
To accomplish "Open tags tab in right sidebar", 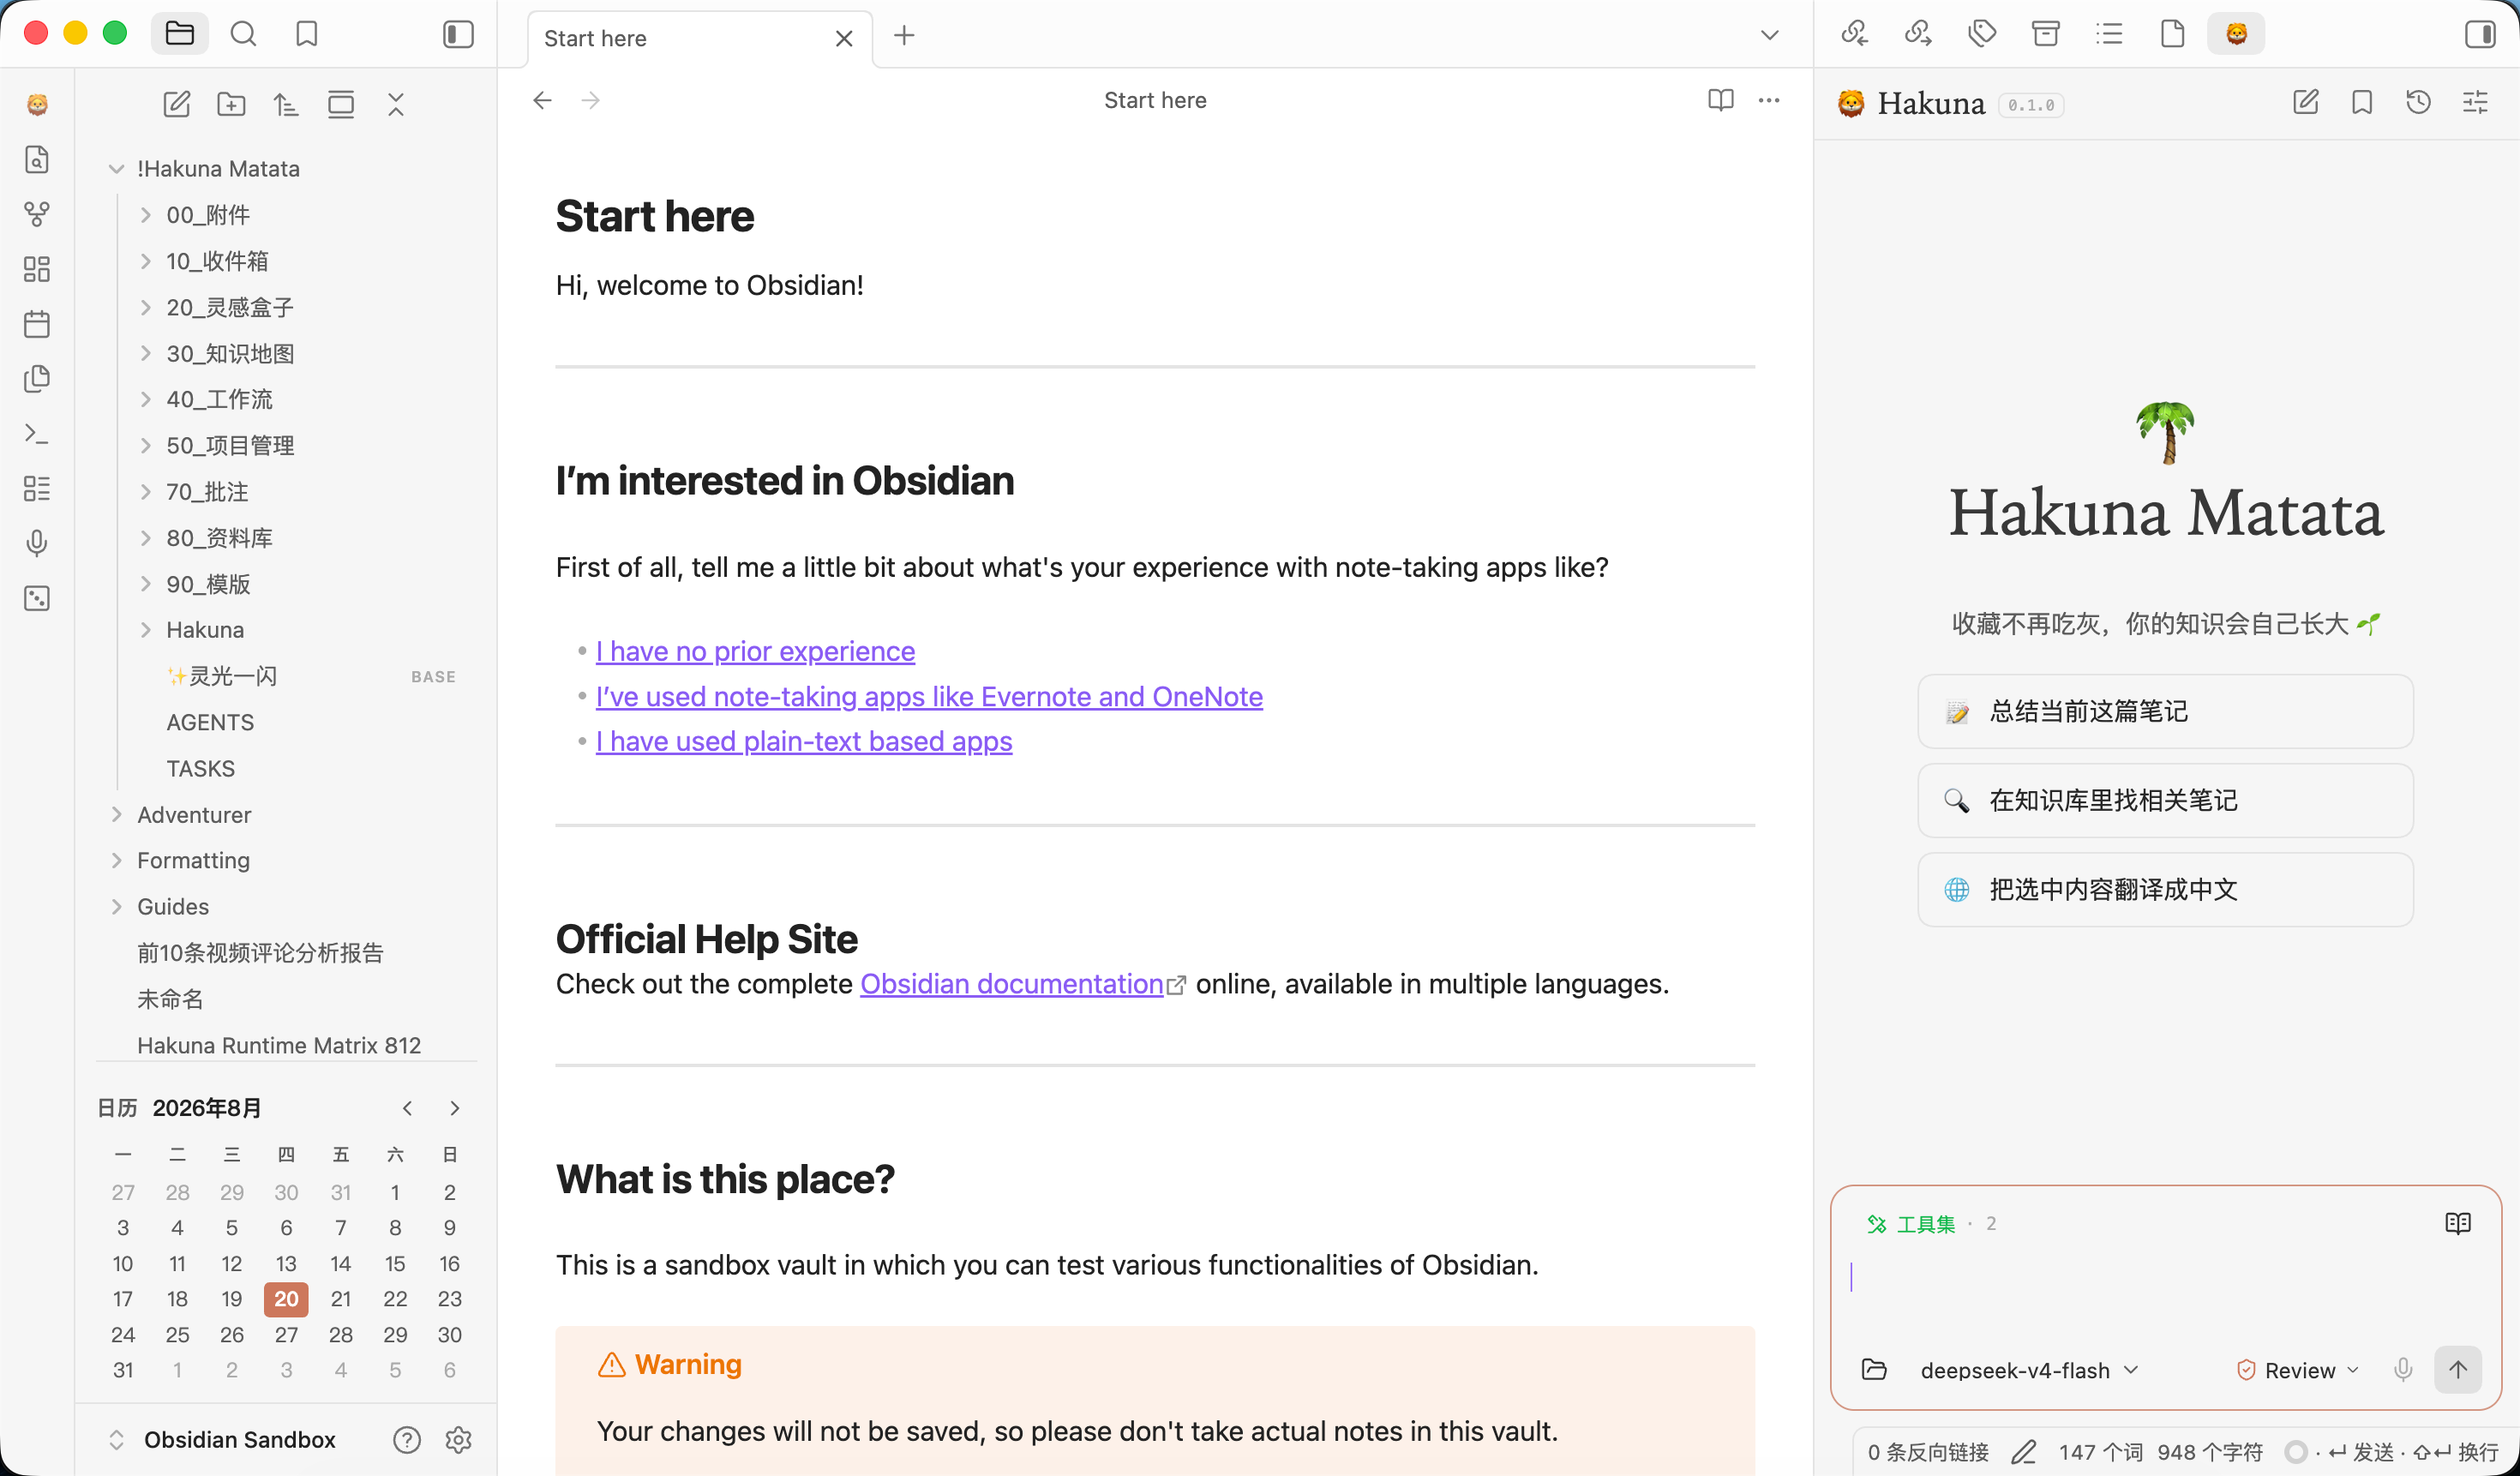I will coord(1982,34).
